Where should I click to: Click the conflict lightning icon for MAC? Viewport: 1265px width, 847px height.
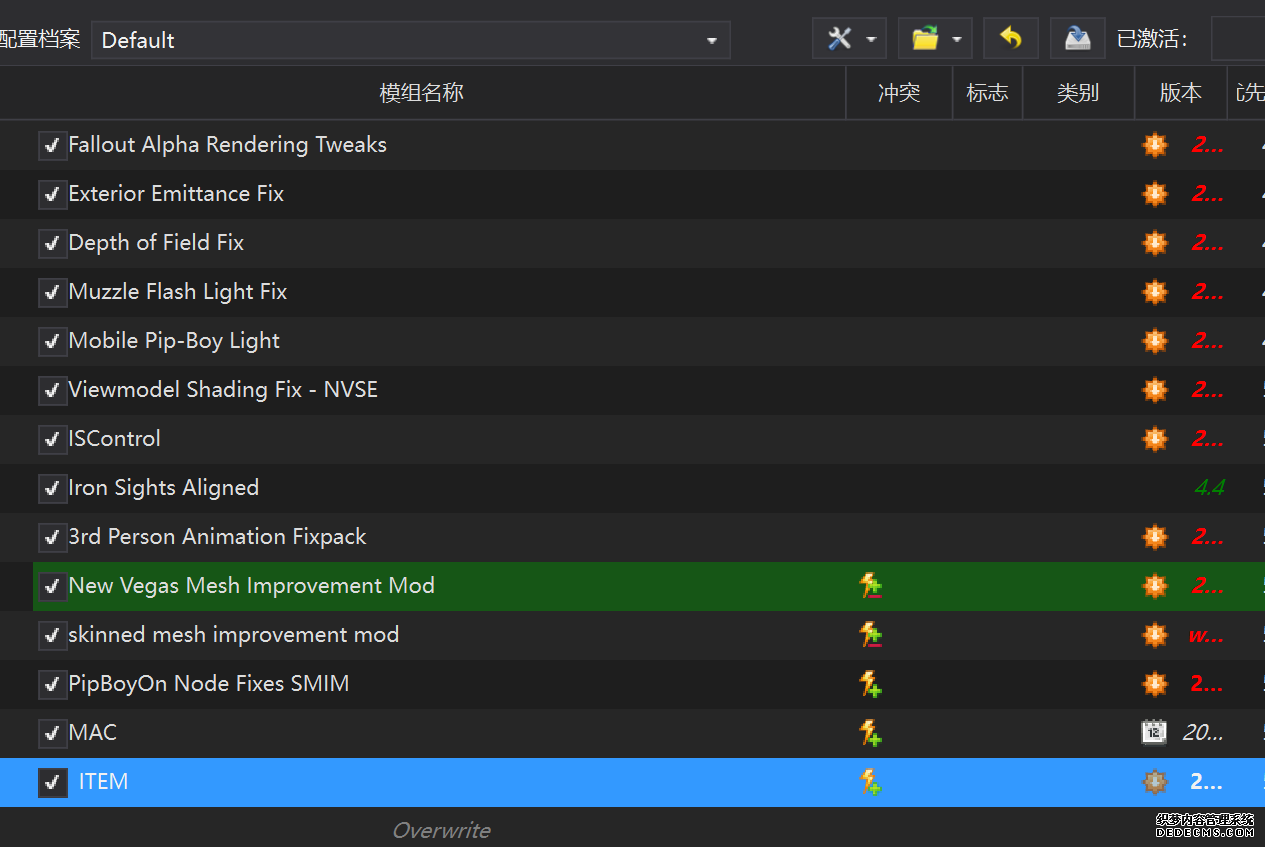(870, 733)
